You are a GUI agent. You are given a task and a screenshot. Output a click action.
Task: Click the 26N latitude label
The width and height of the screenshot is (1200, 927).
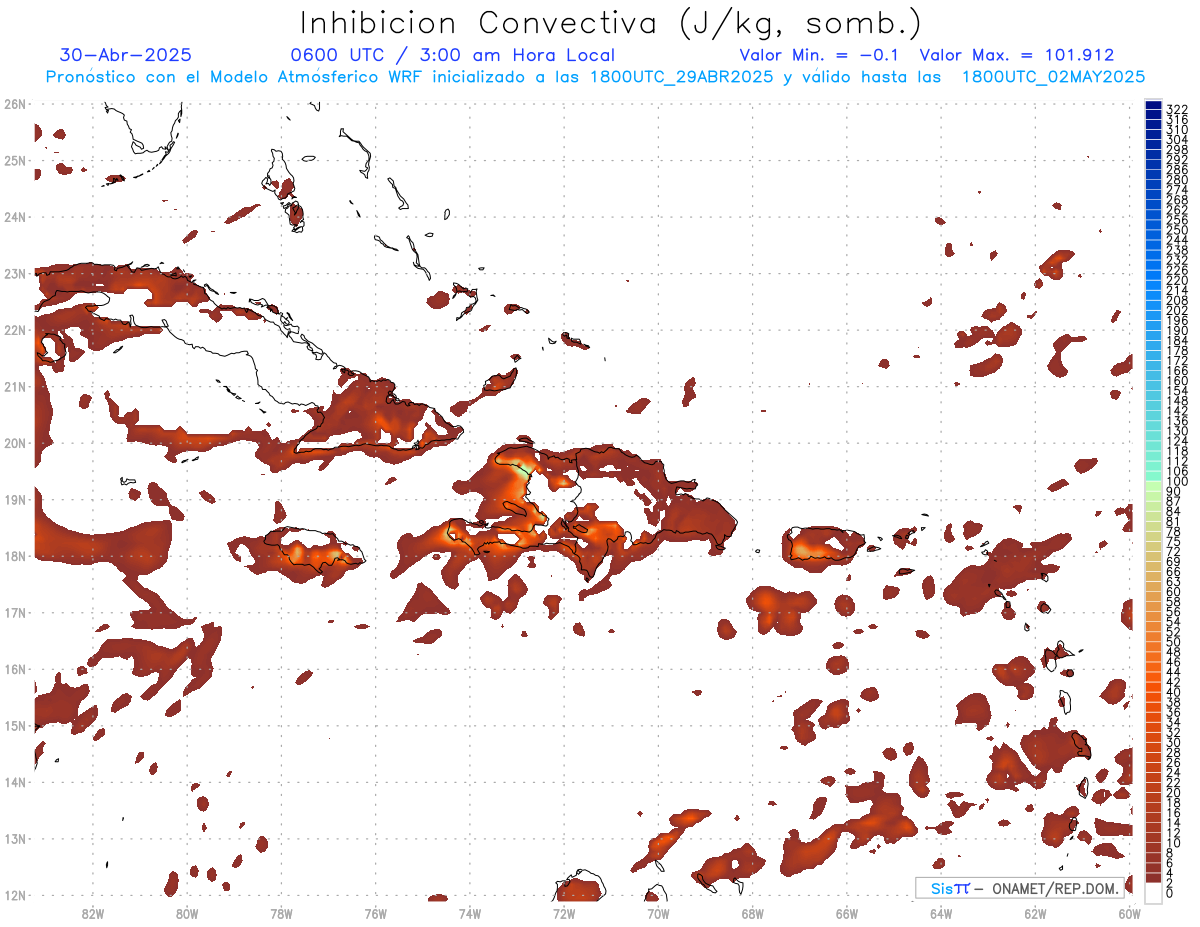pos(15,104)
